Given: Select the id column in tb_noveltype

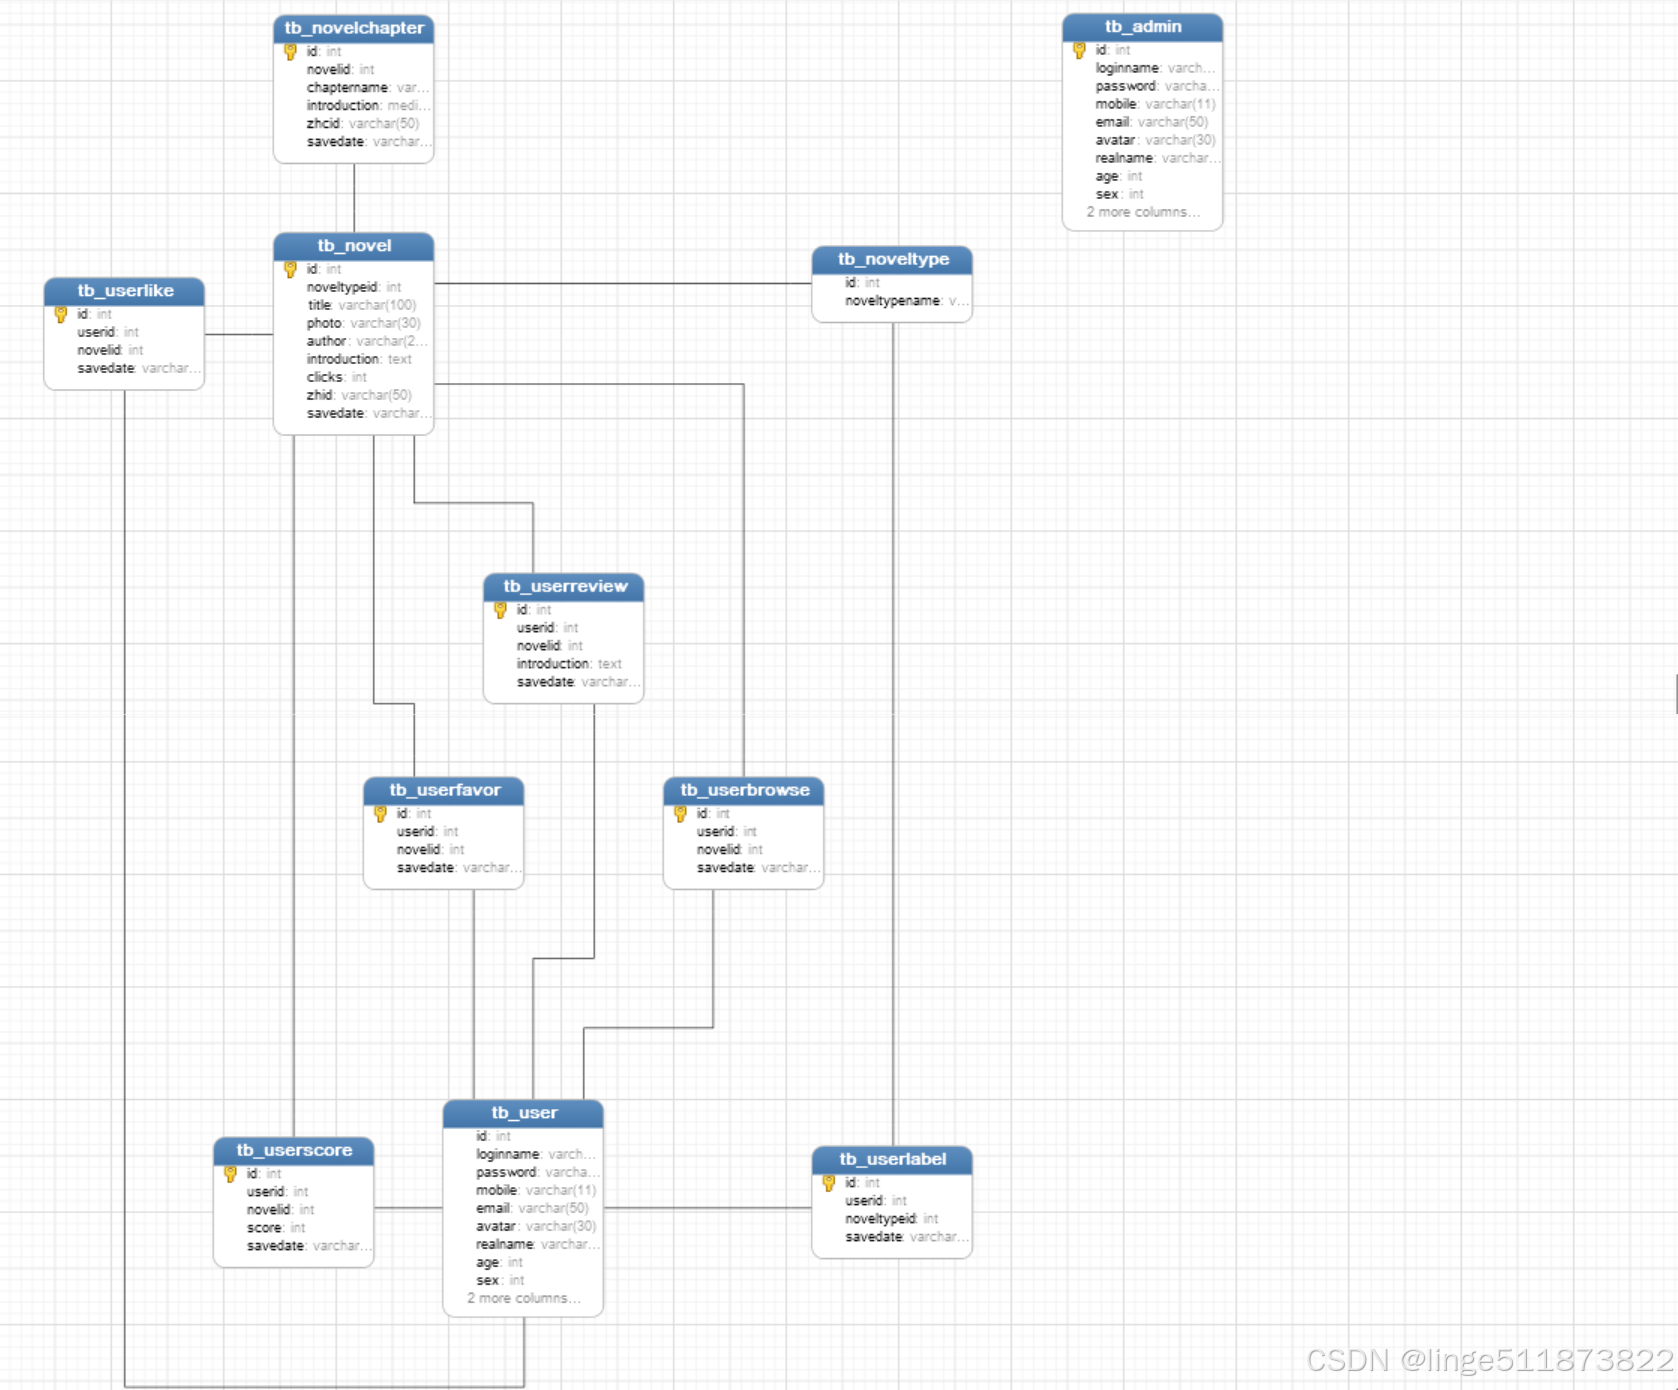Looking at the screenshot, I should point(862,283).
